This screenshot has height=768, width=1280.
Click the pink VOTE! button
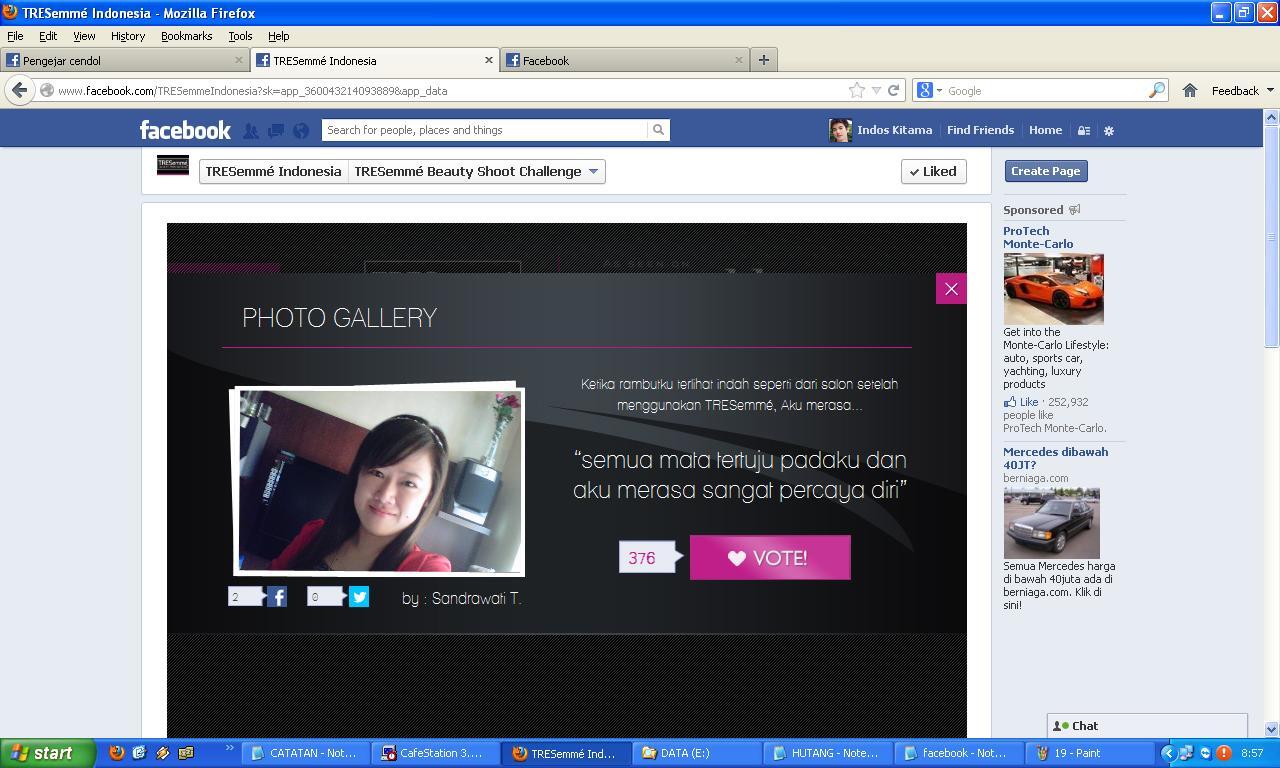pyautogui.click(x=770, y=558)
